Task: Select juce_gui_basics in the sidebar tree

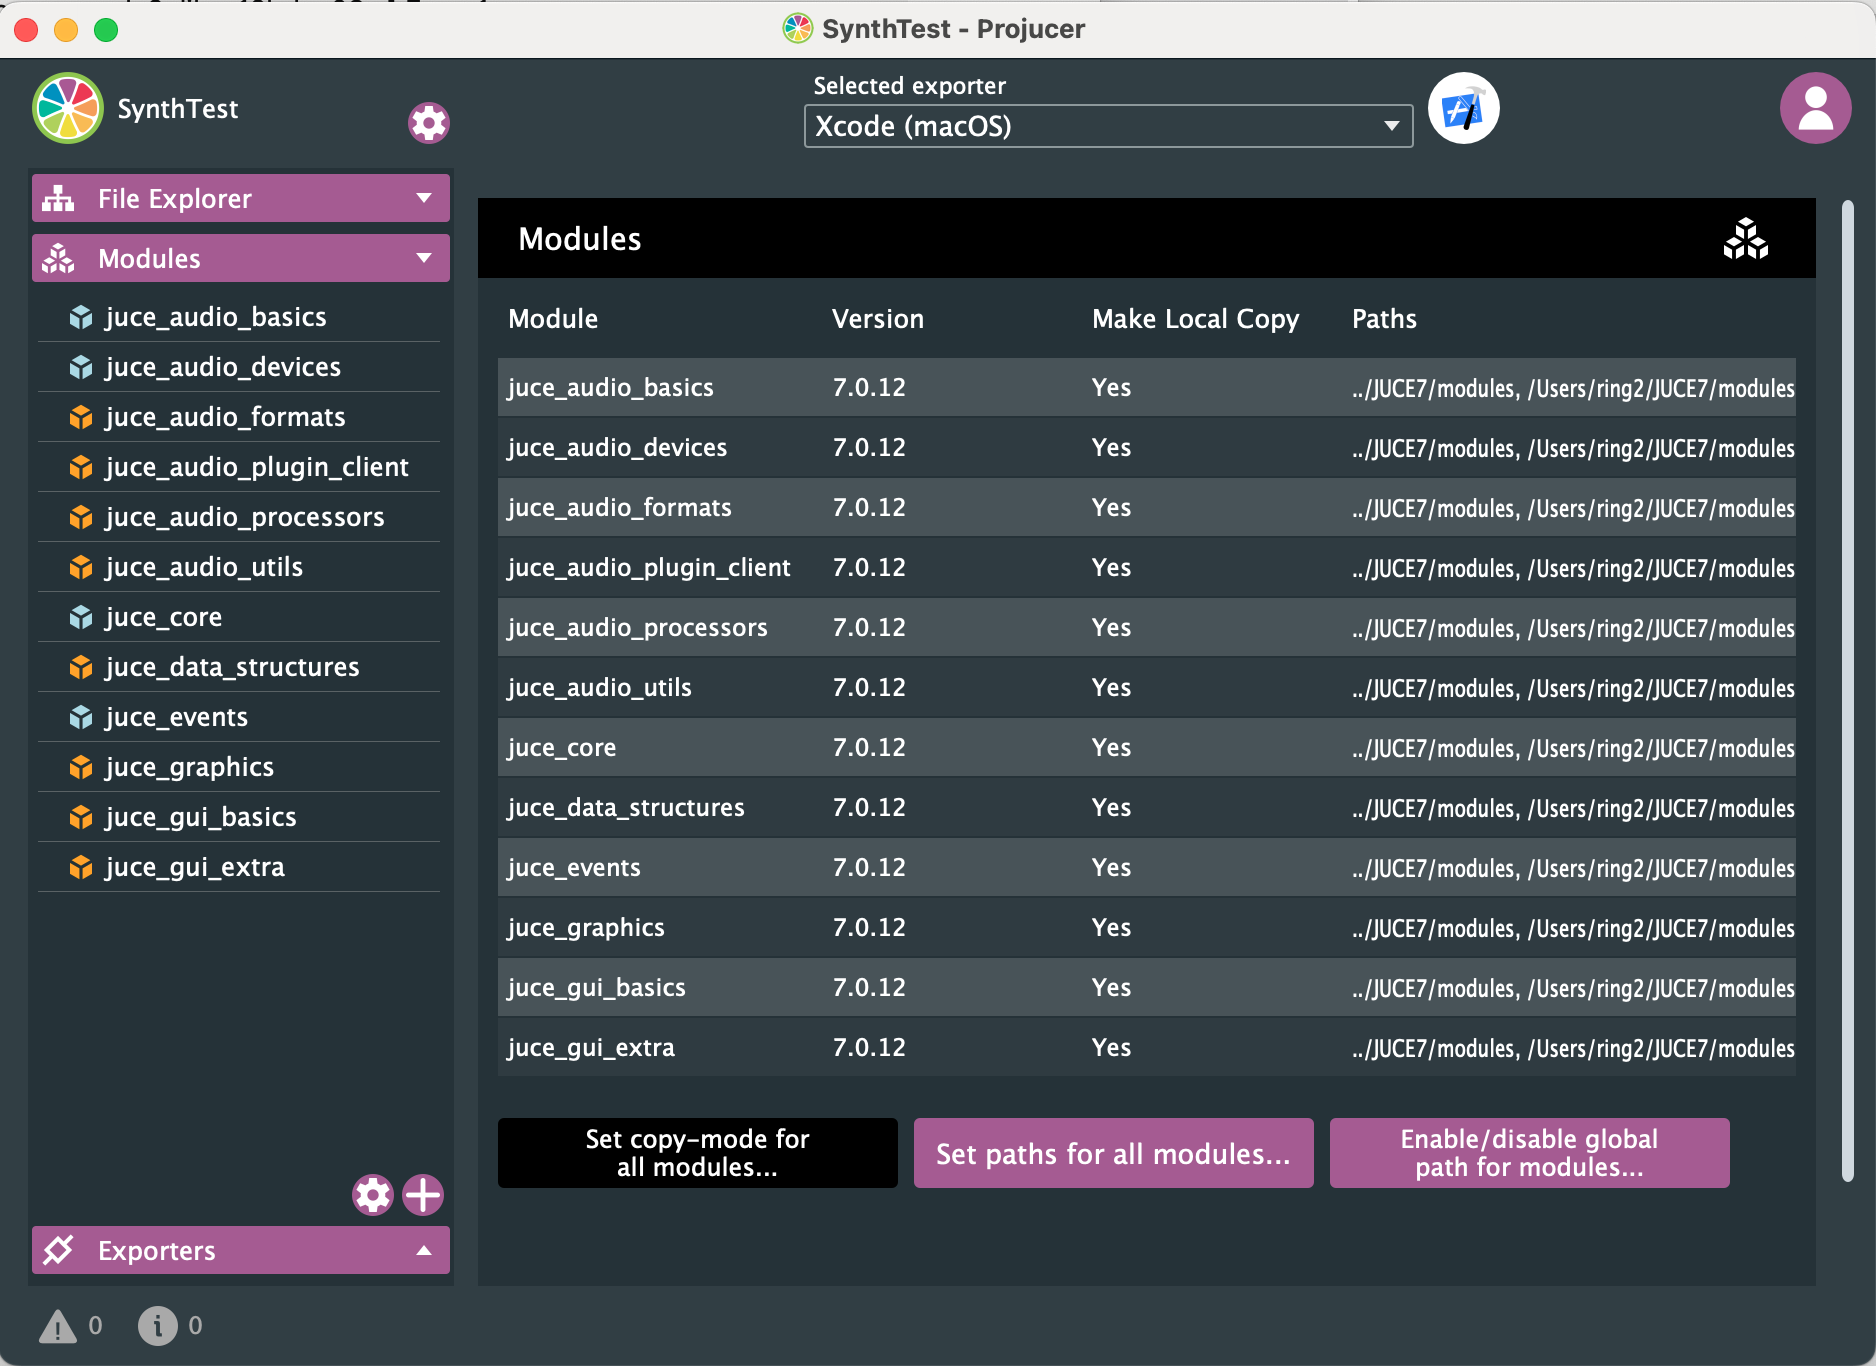Action: (x=239, y=817)
